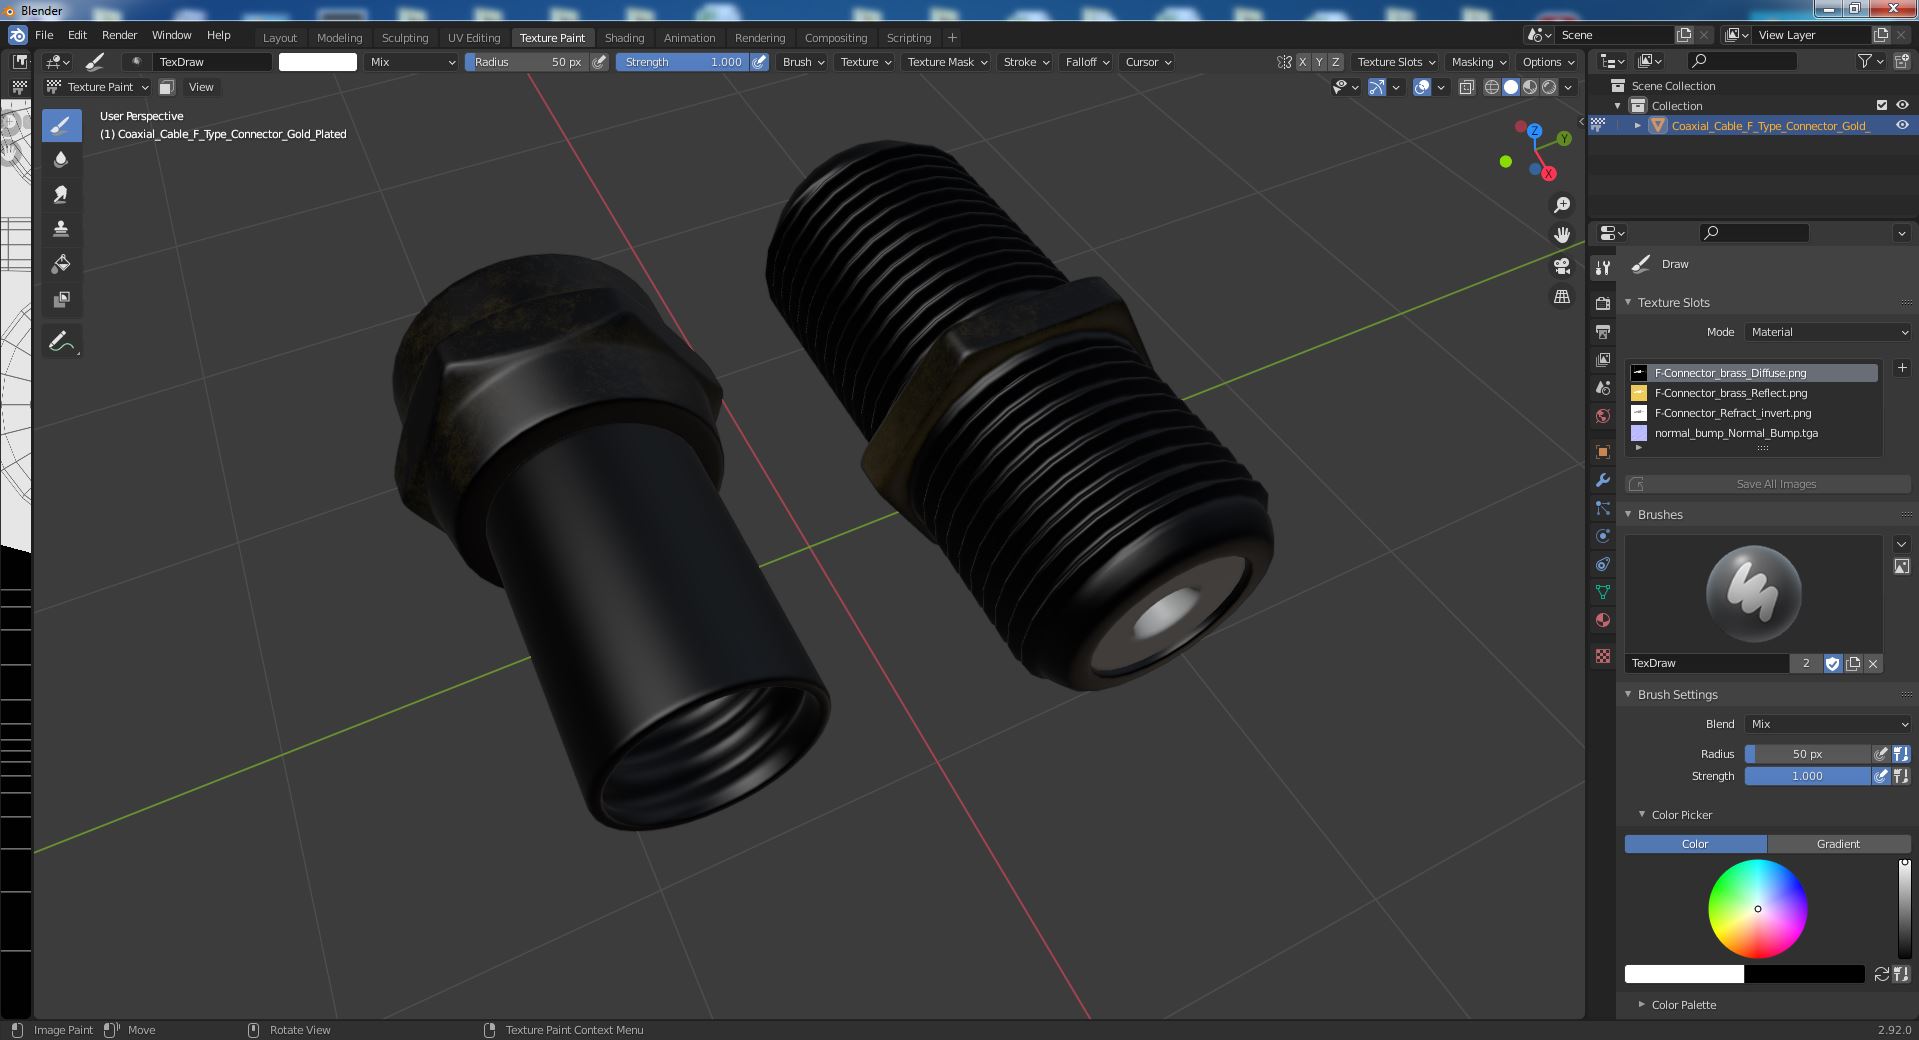The width and height of the screenshot is (1919, 1040).
Task: Select the Color mode button
Action: pyautogui.click(x=1695, y=844)
